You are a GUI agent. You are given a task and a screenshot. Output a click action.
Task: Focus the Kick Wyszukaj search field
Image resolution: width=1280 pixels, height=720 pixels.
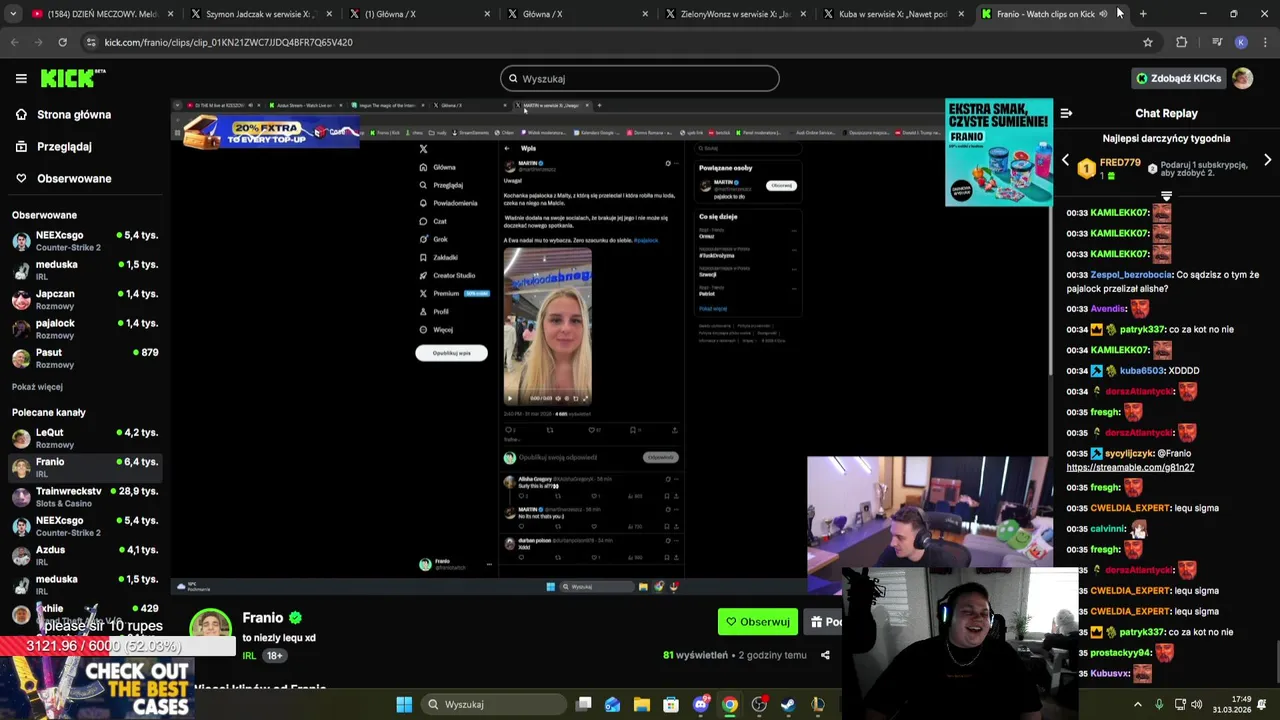(x=640, y=78)
